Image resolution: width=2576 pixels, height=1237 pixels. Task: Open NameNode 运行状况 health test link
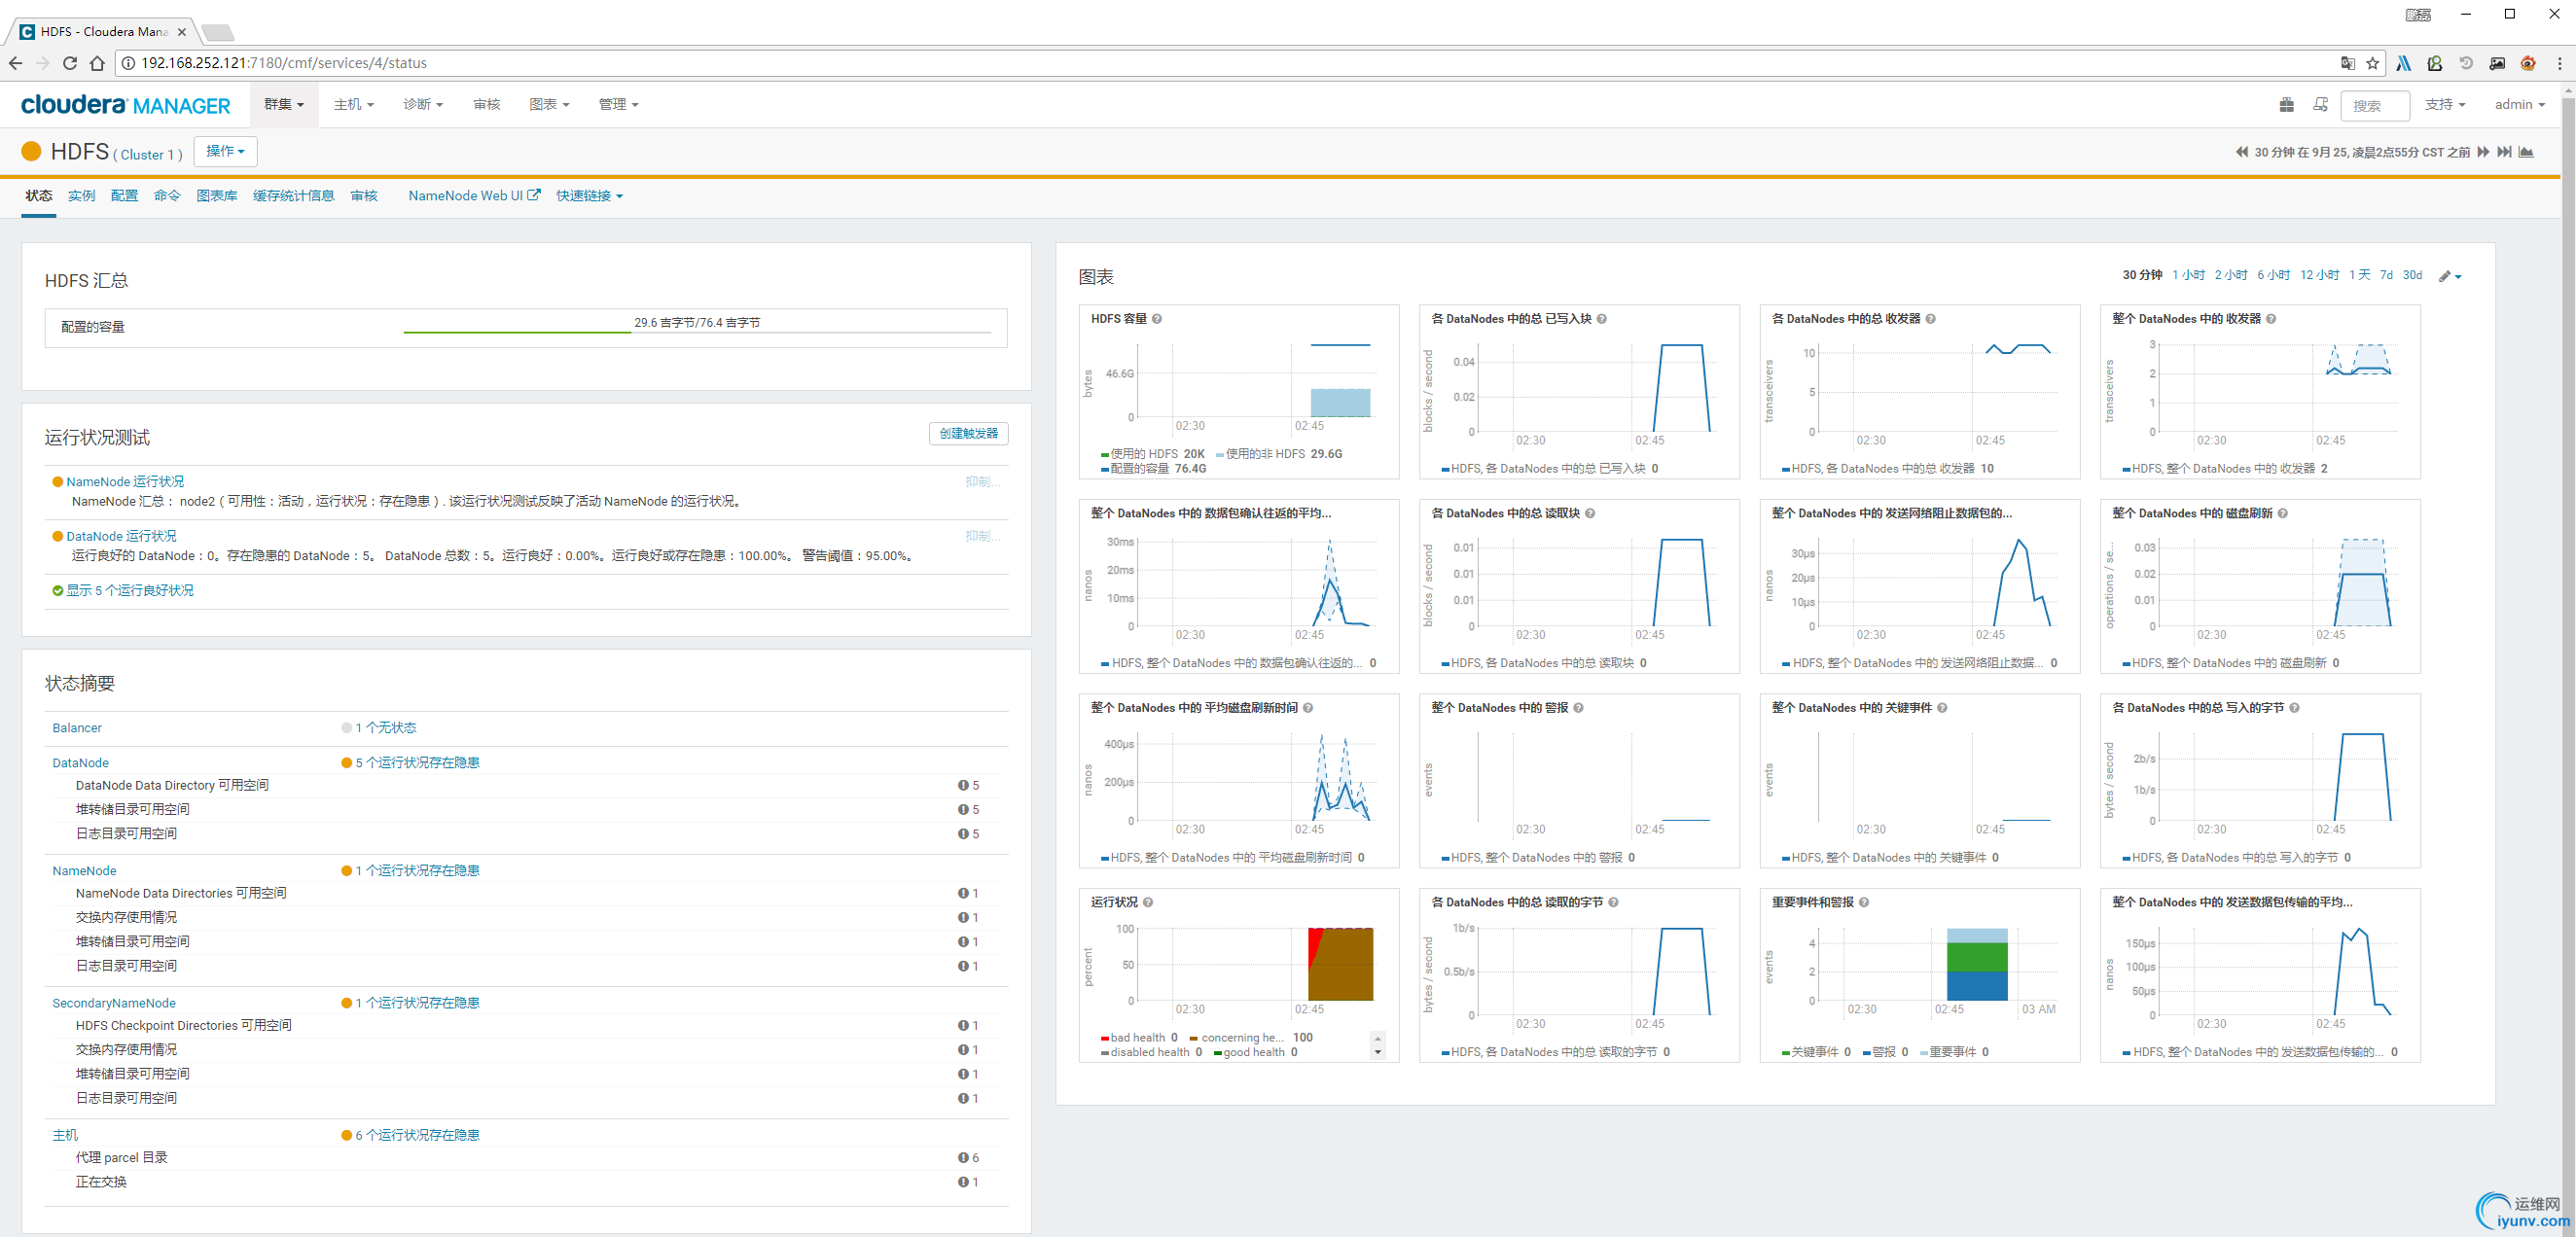click(x=125, y=482)
